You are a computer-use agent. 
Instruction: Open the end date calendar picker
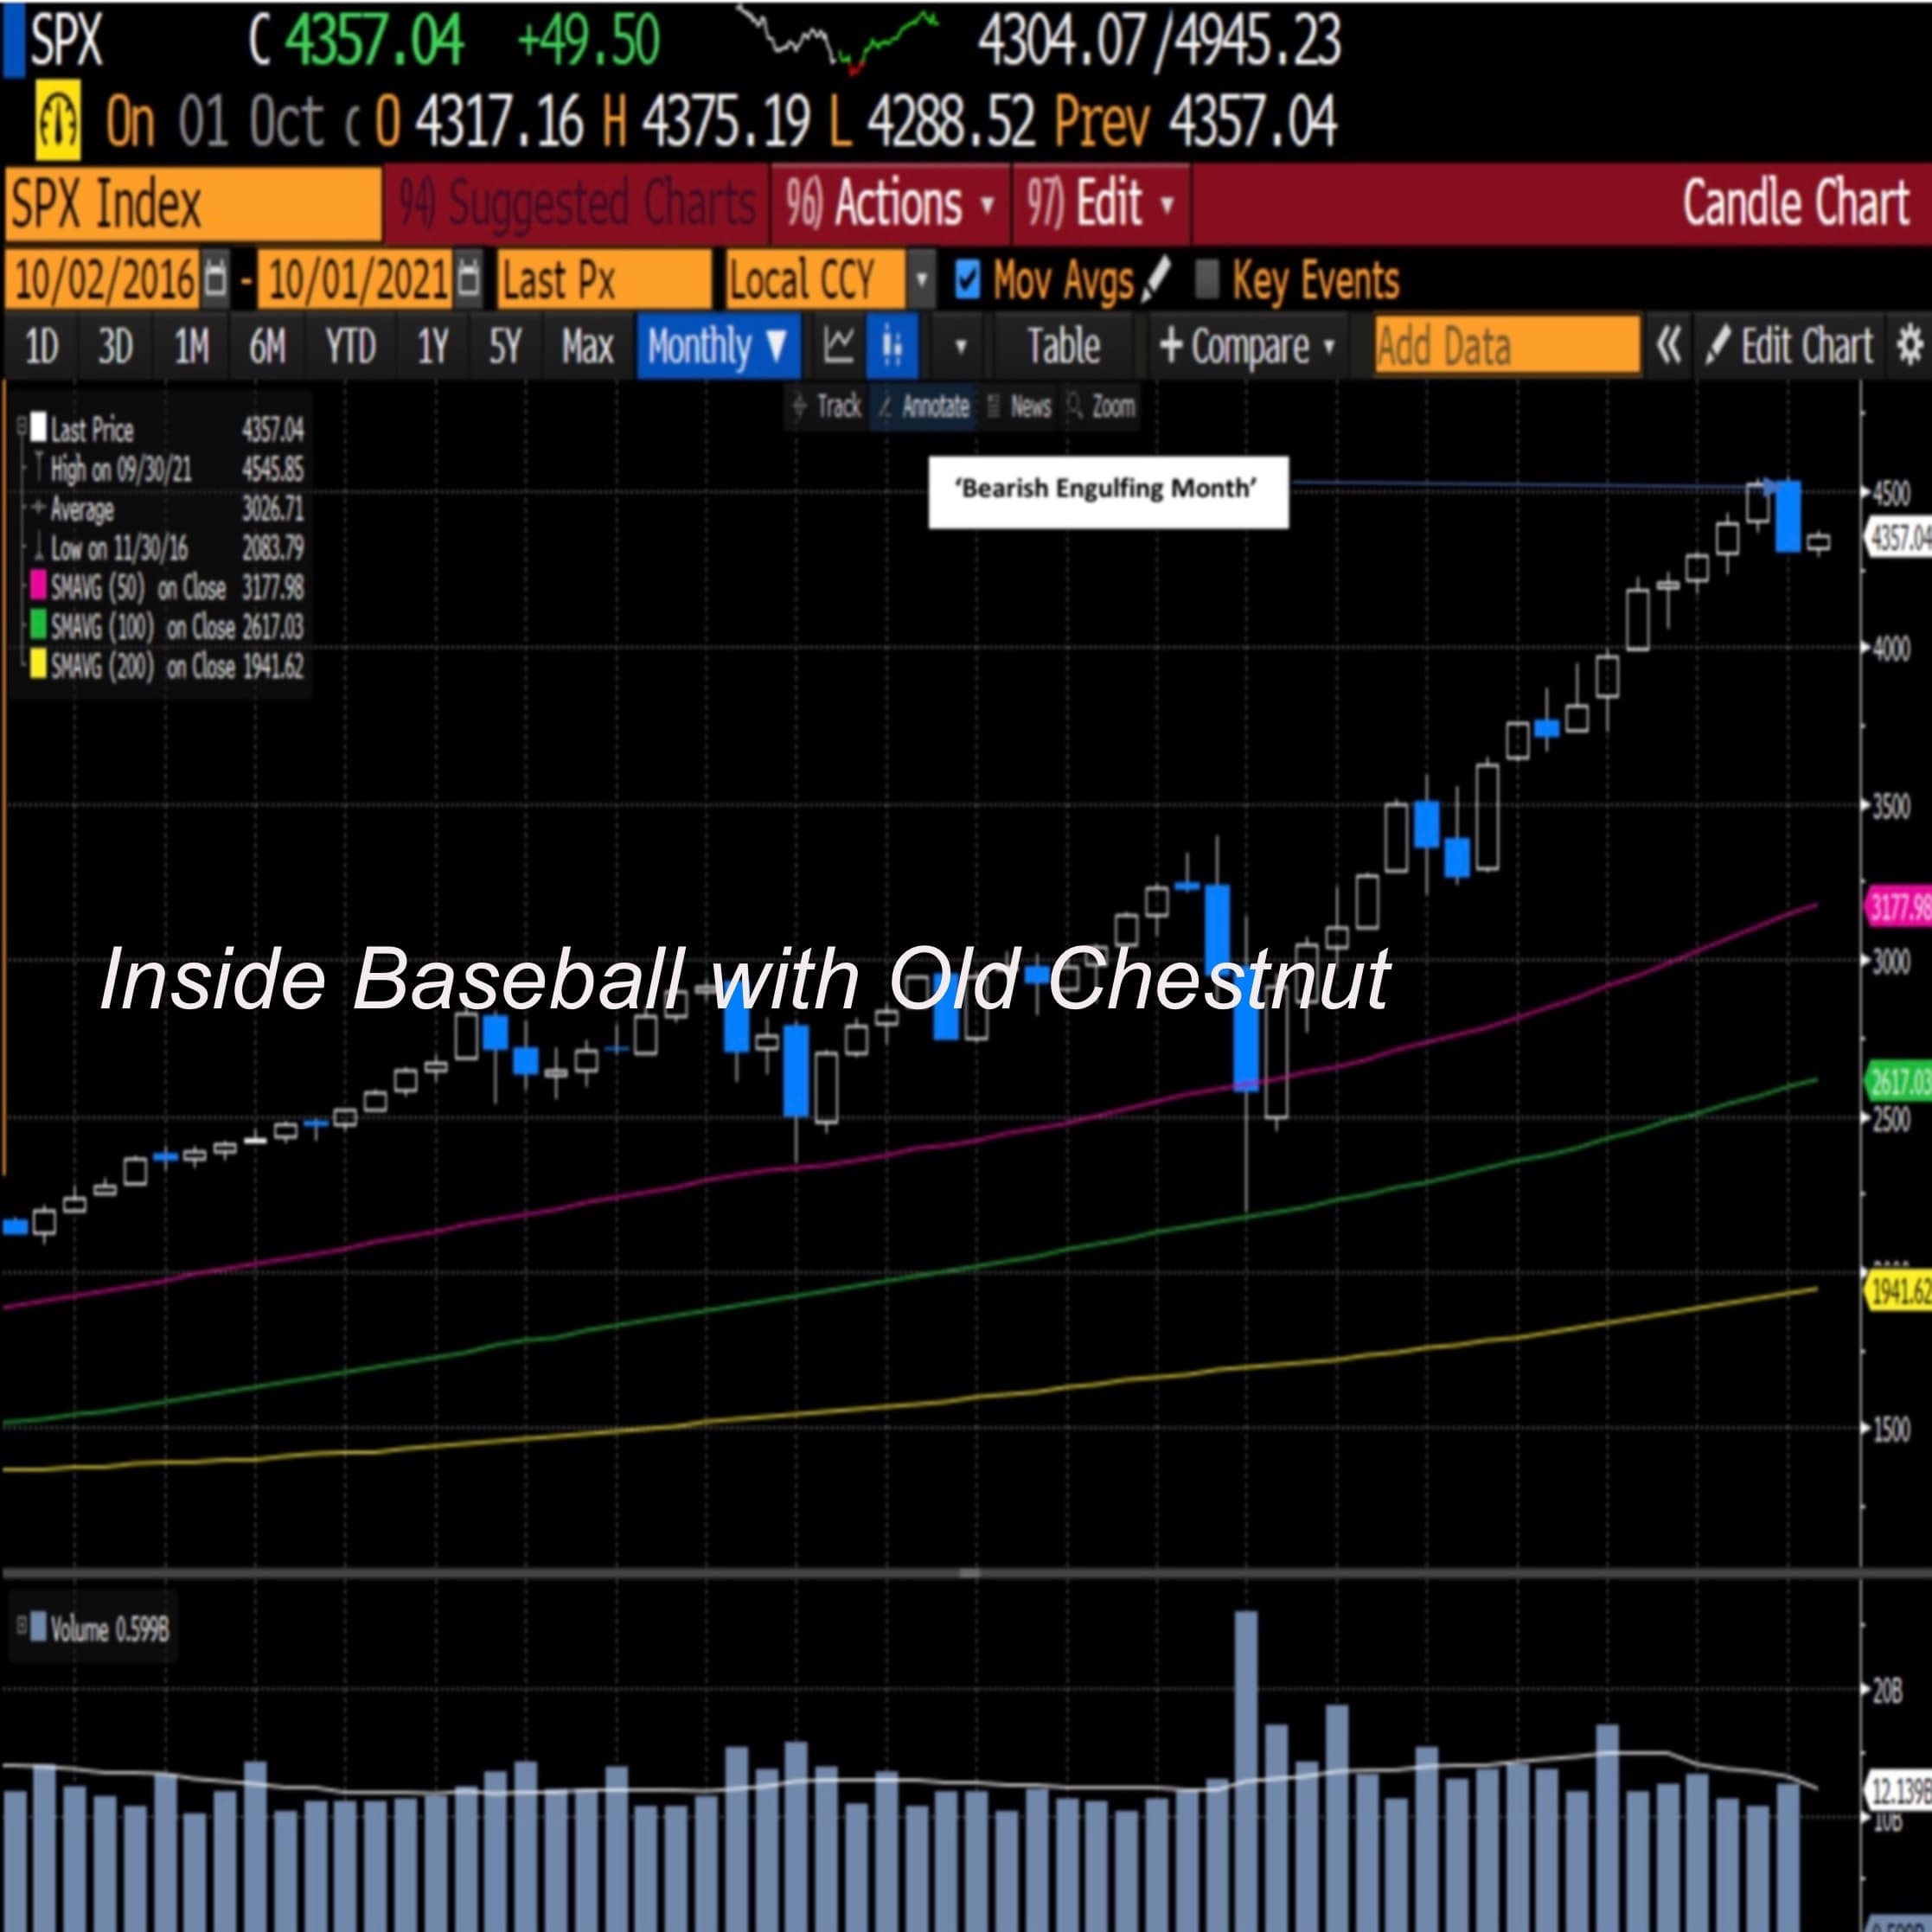pyautogui.click(x=469, y=279)
